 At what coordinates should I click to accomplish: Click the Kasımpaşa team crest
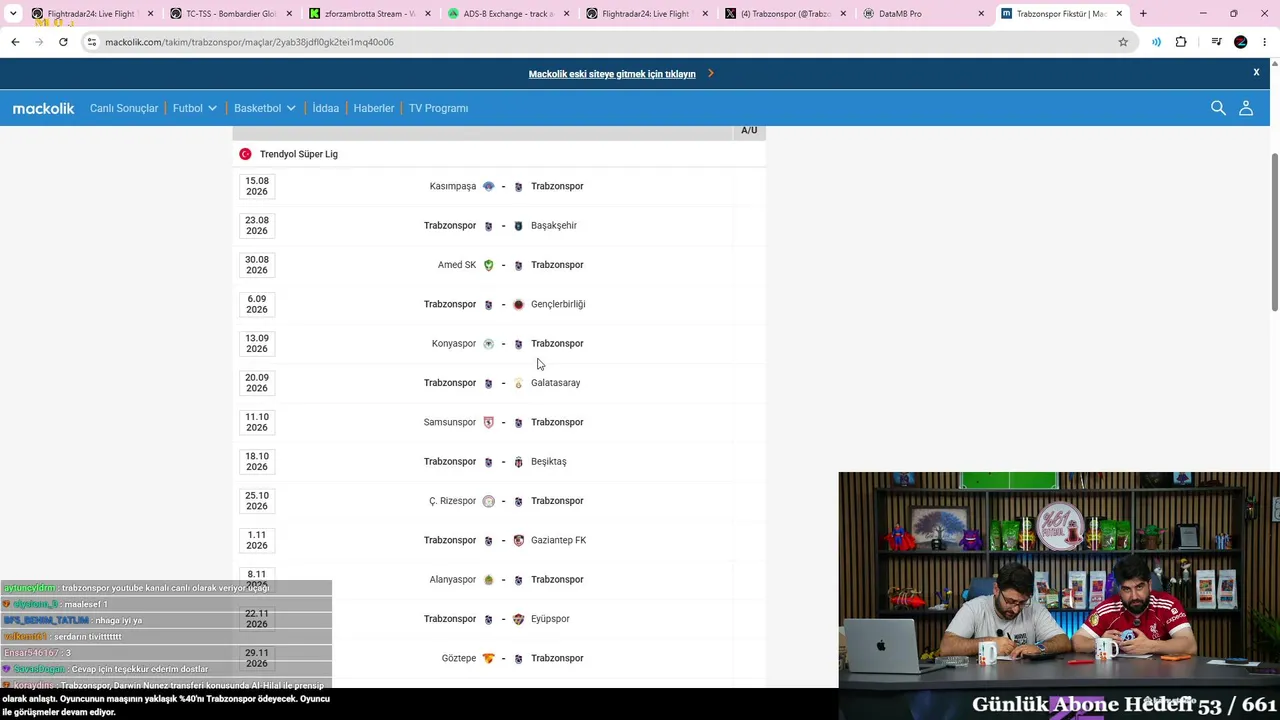pyautogui.click(x=489, y=186)
